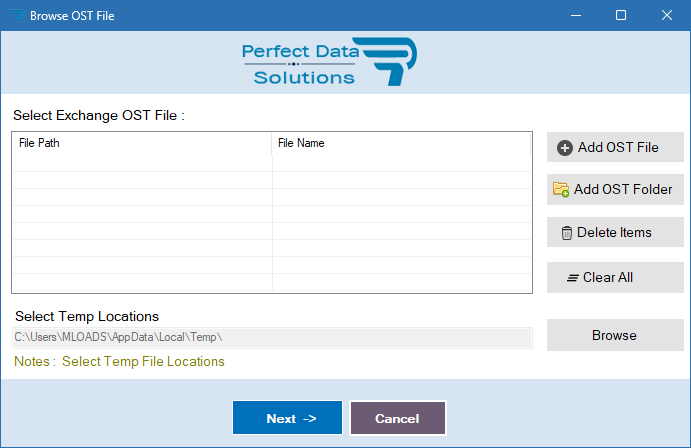Maximize the Browse OST File window
Viewport: 691px width, 448px height.
coord(621,15)
